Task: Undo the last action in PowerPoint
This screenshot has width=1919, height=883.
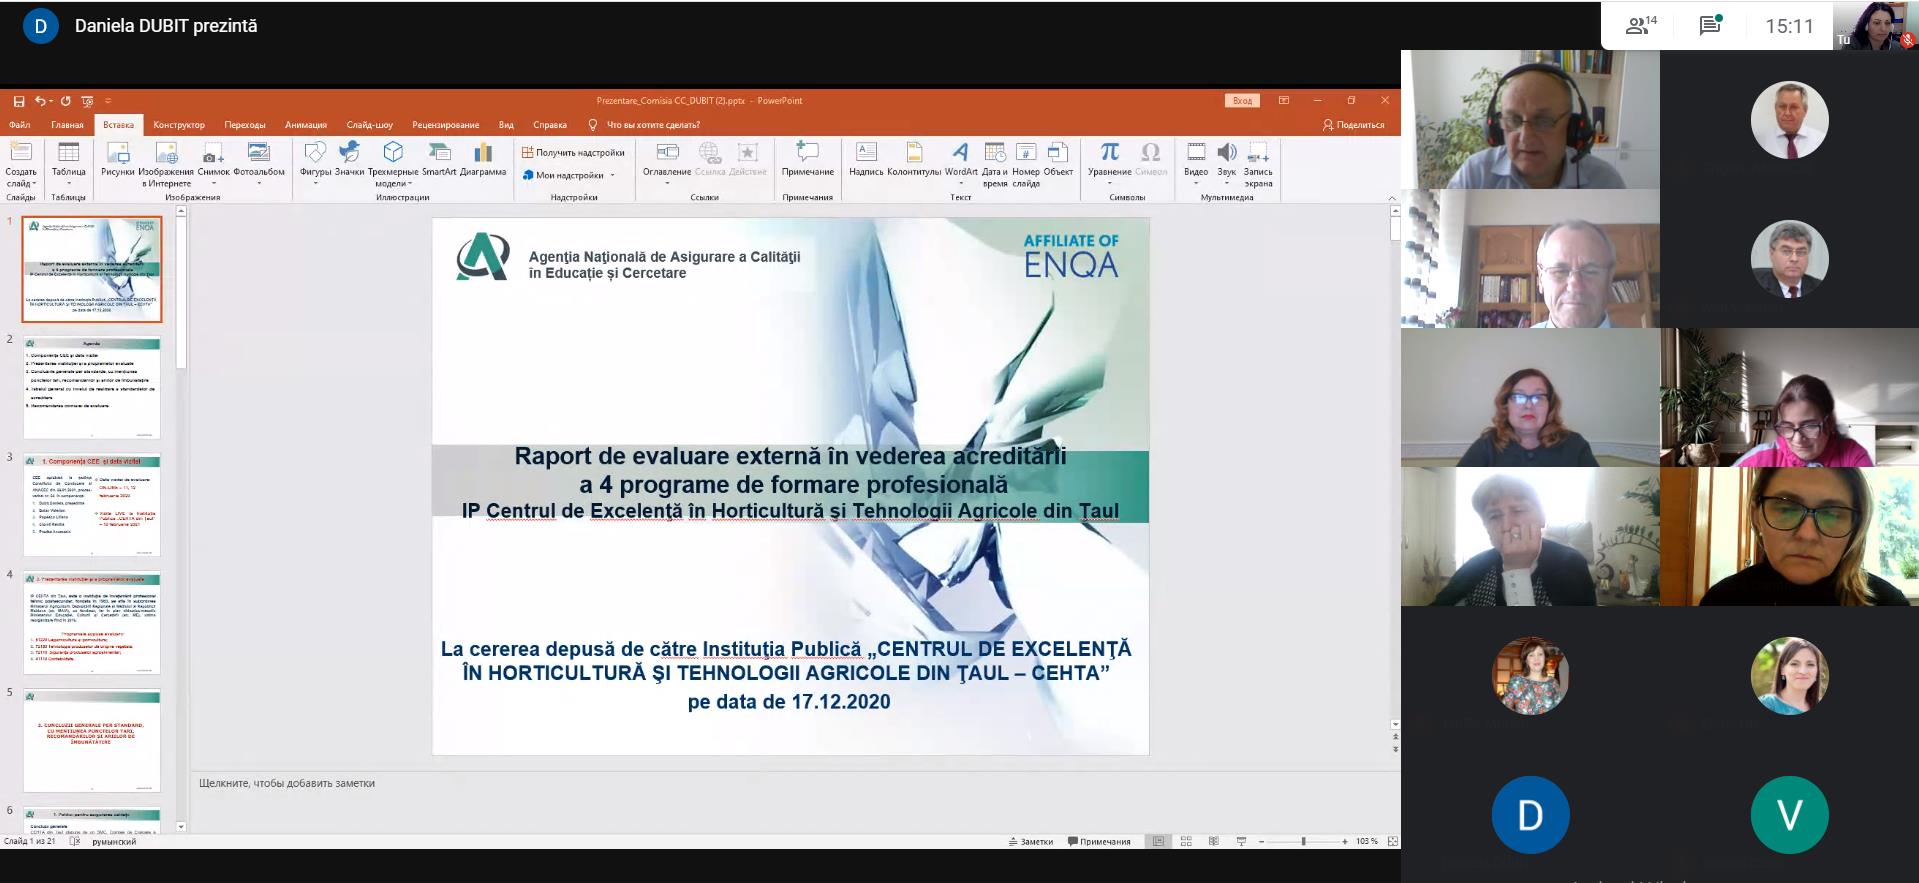Action: [40, 101]
